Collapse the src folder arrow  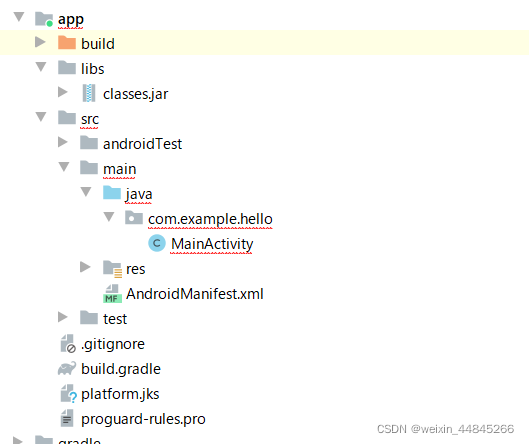click(x=41, y=116)
